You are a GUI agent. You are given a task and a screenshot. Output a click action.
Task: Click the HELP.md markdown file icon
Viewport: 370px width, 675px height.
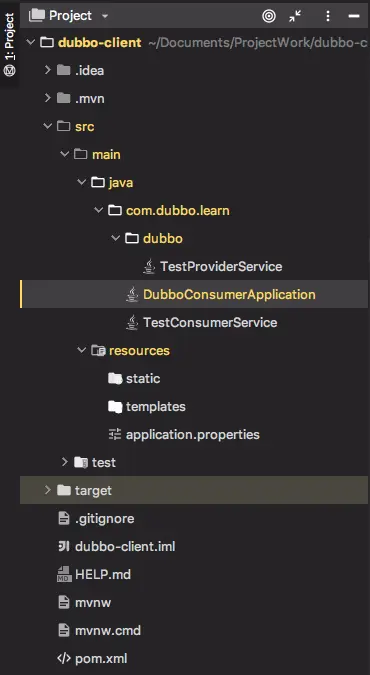[64, 574]
